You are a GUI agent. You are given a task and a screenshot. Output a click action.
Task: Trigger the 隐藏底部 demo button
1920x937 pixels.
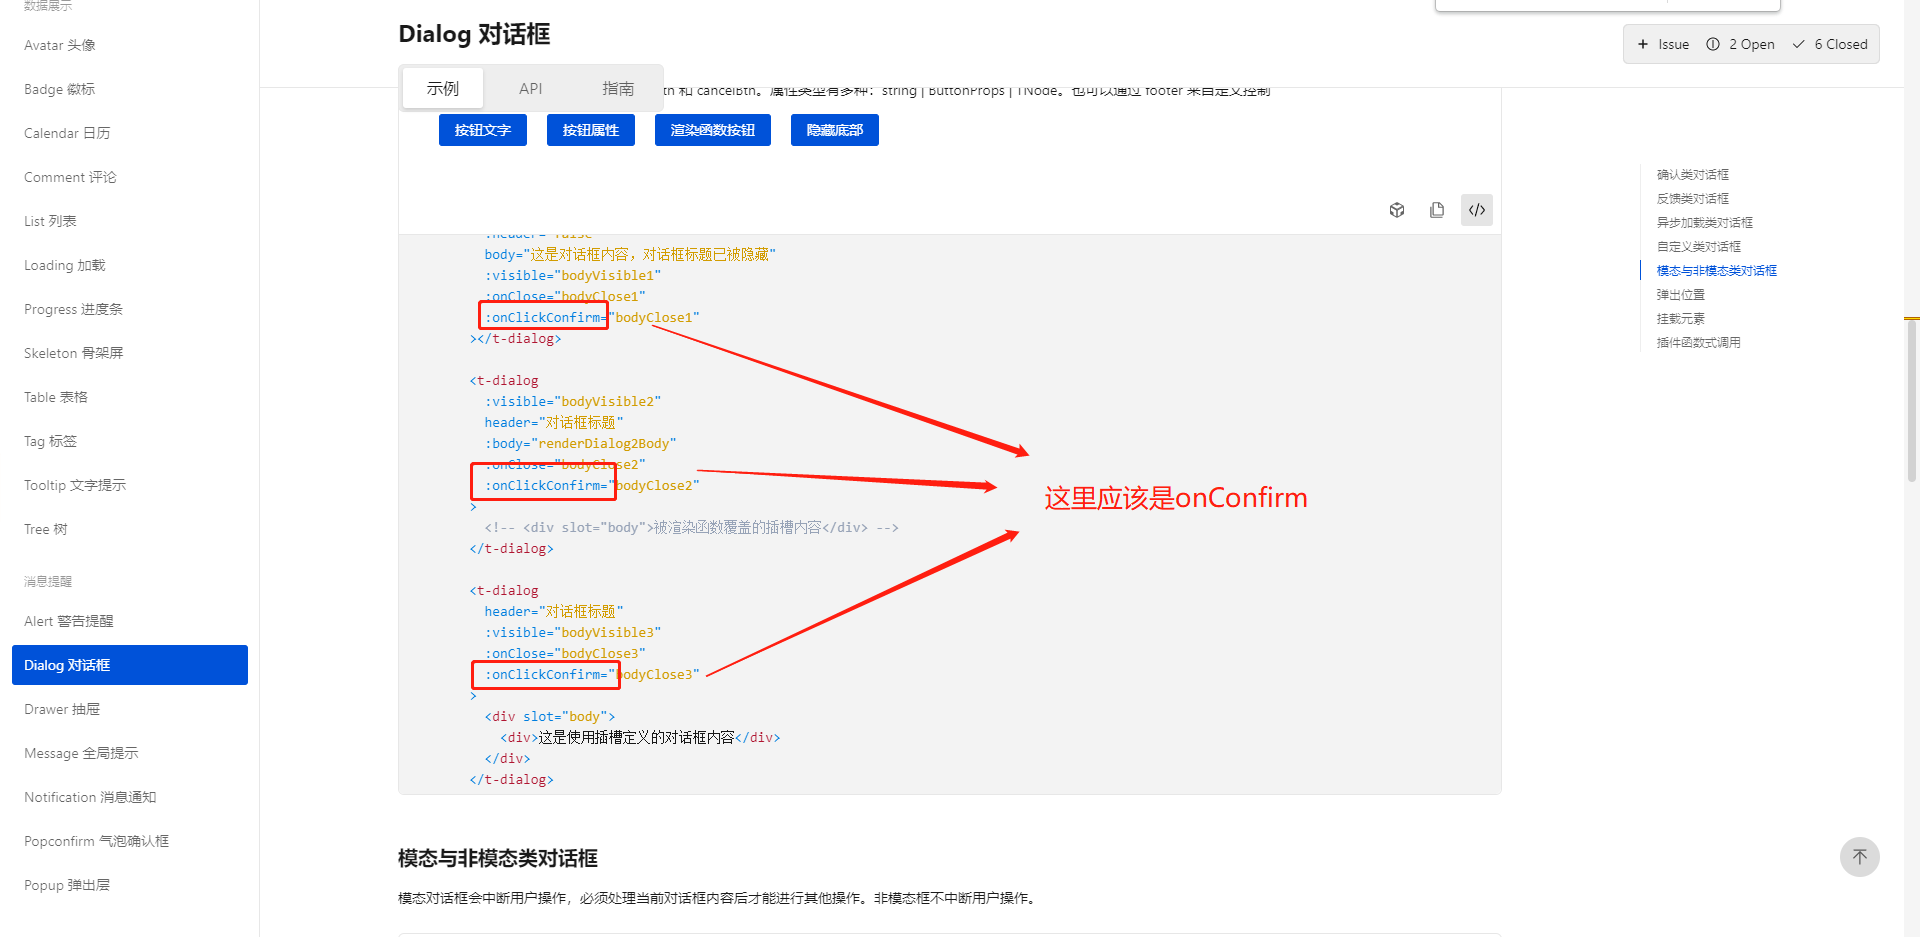[x=834, y=129]
